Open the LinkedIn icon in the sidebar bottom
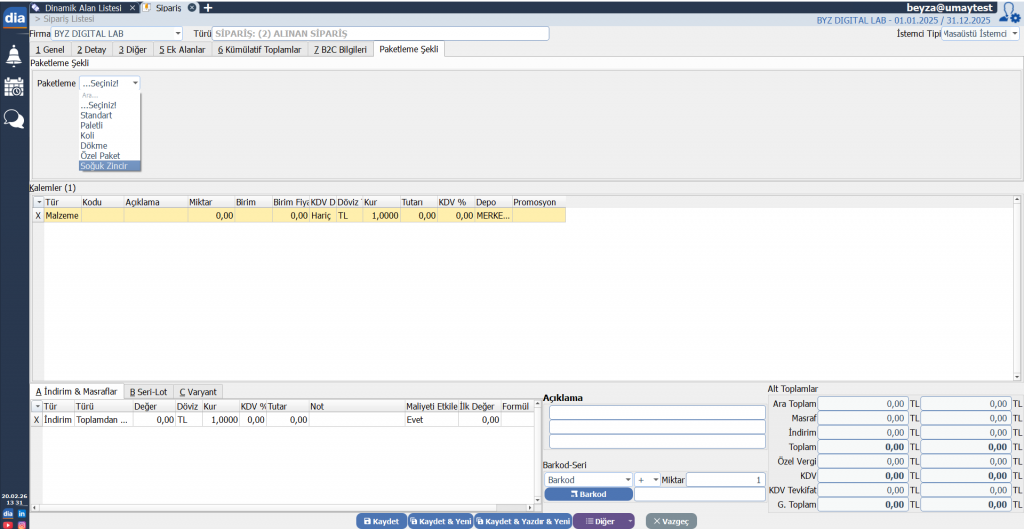Screen dimensions: 1024x529 coord(21,513)
